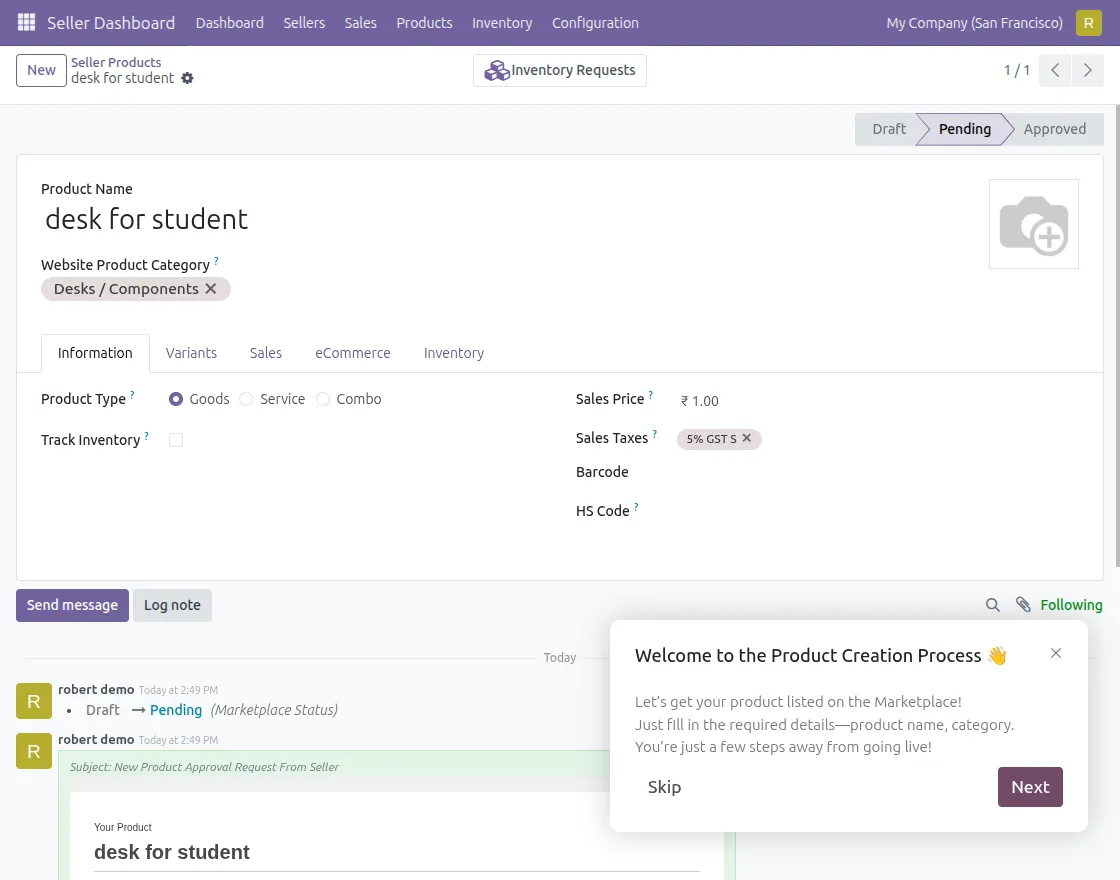Upload product image via camera placeholder

tap(1033, 224)
